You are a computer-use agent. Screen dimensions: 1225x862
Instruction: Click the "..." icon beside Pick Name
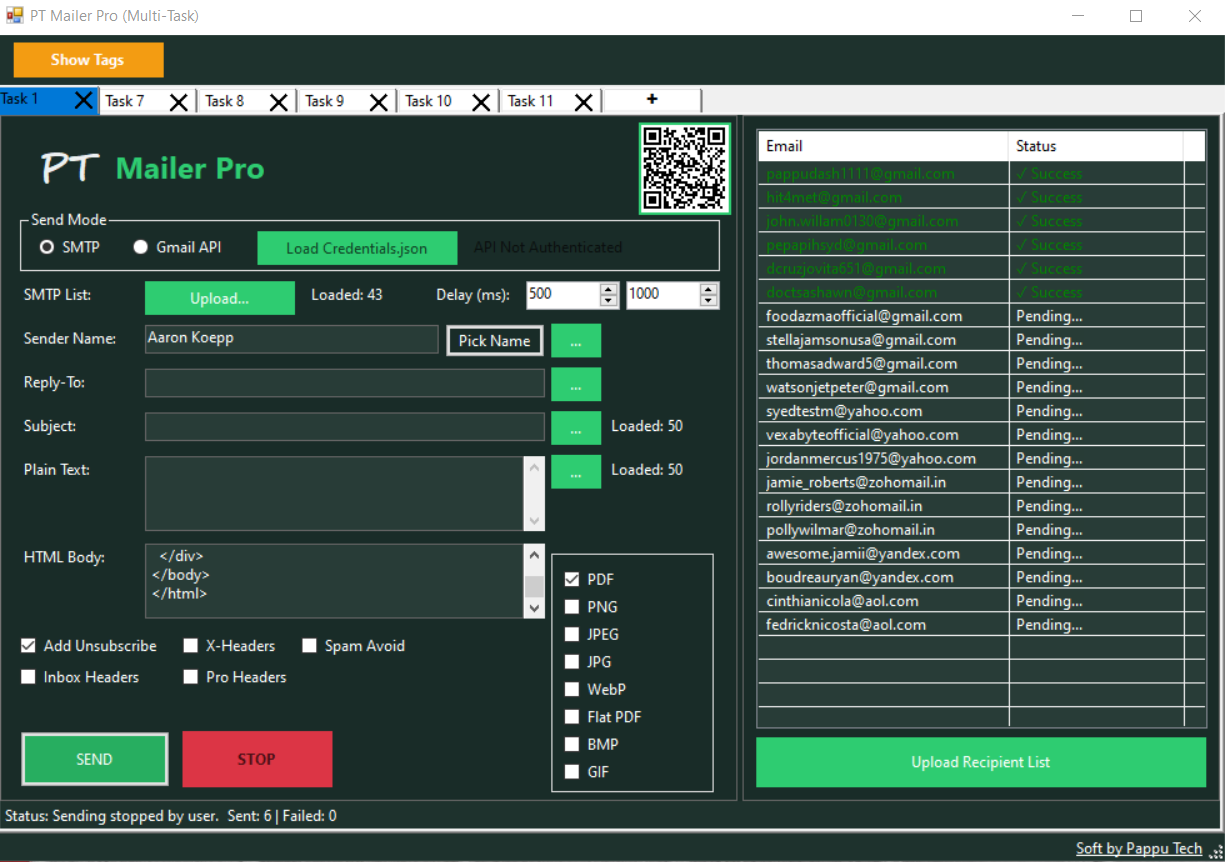tap(576, 340)
